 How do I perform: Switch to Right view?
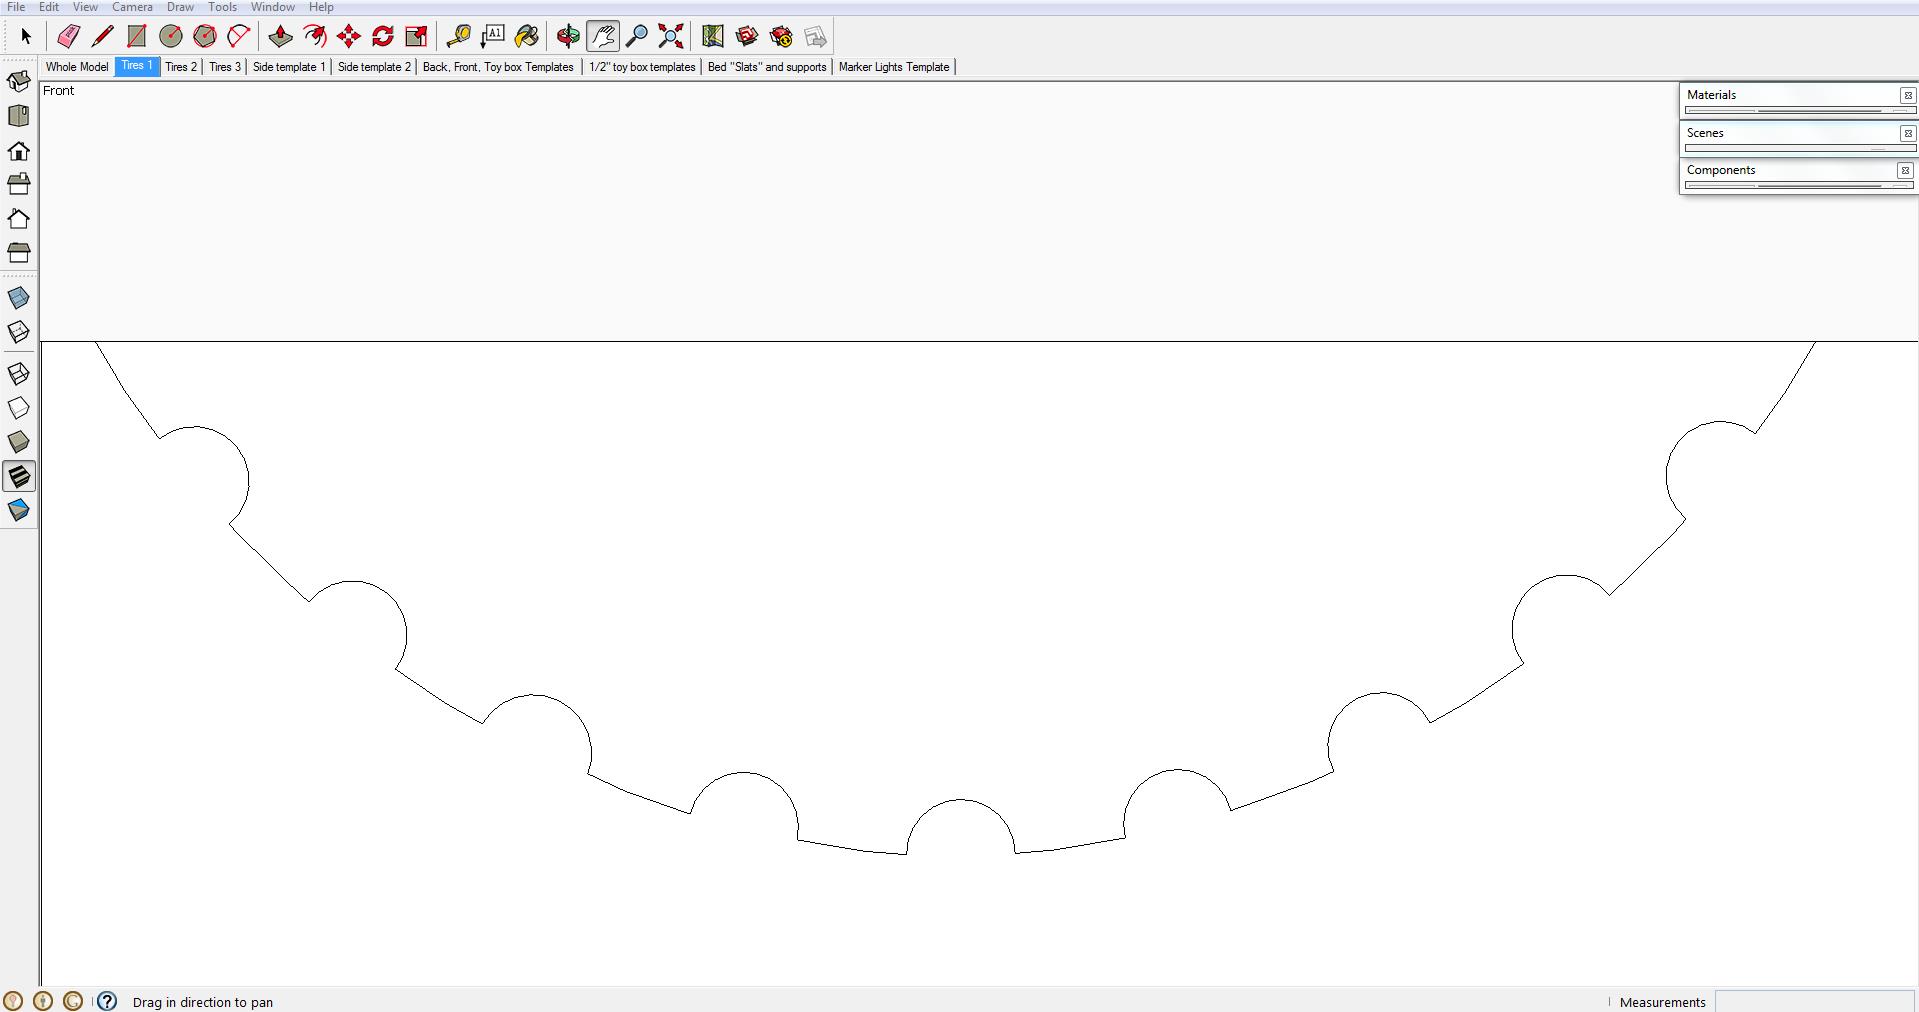coord(19,184)
